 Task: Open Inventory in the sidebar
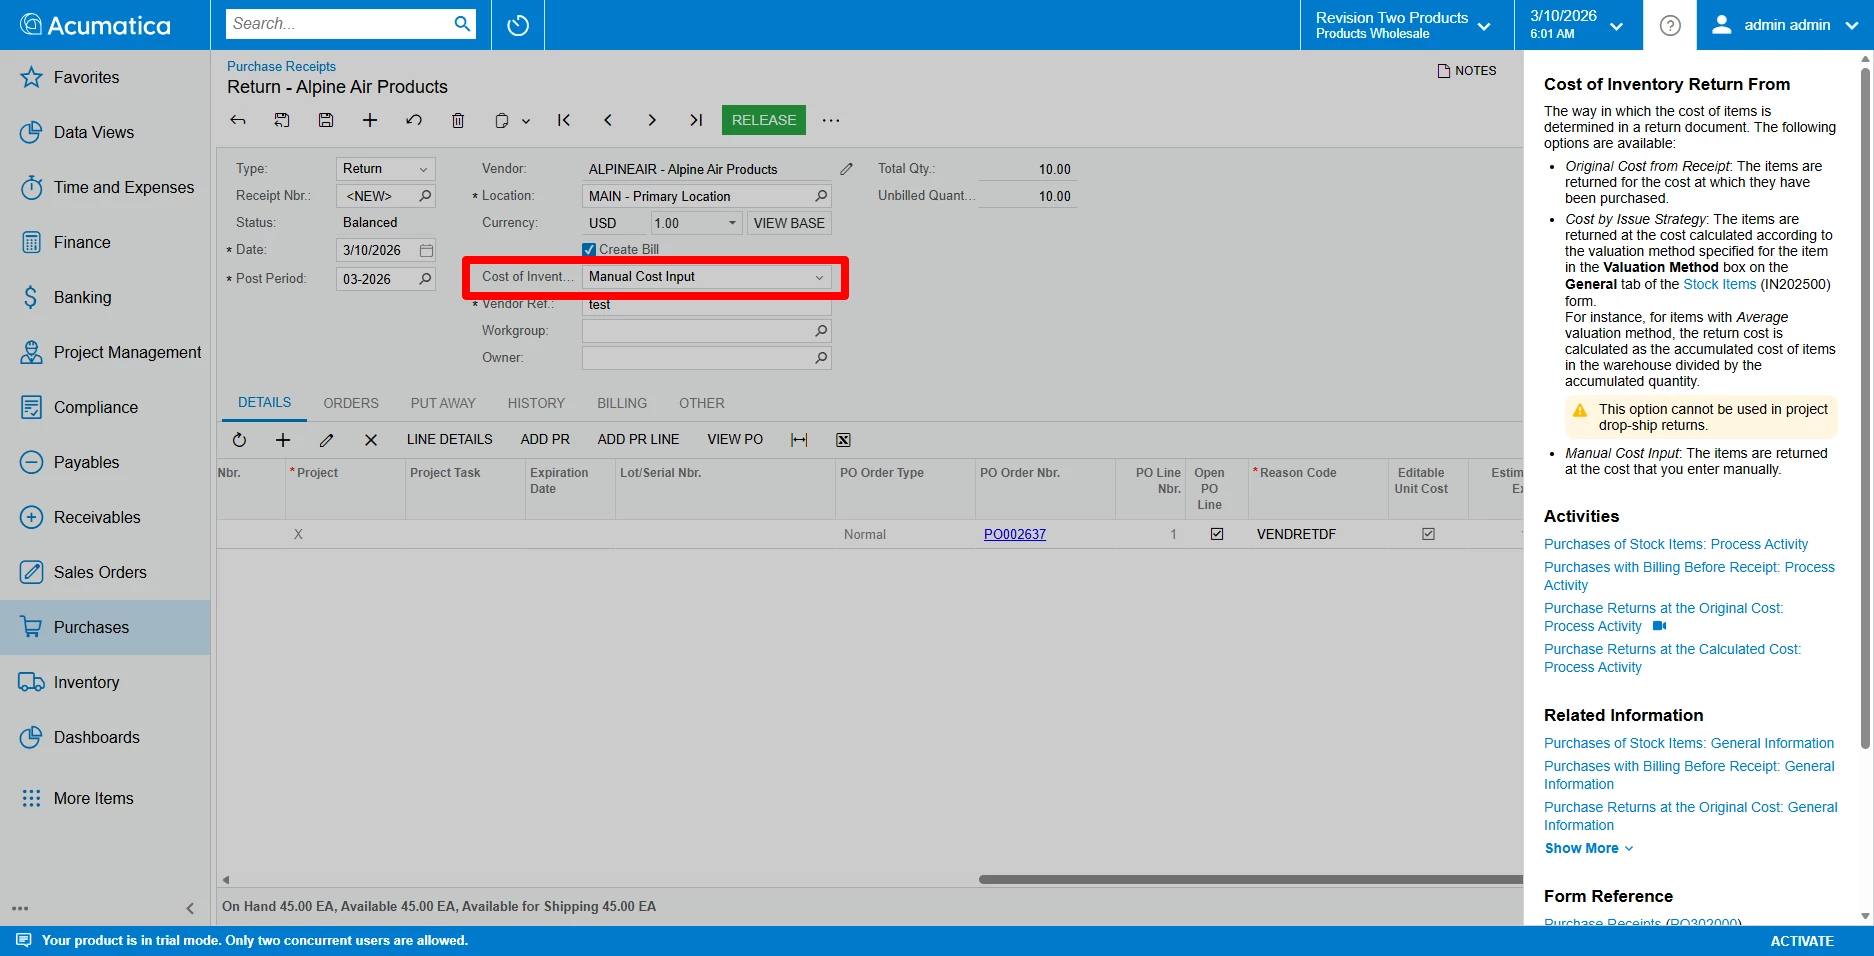coord(105,682)
